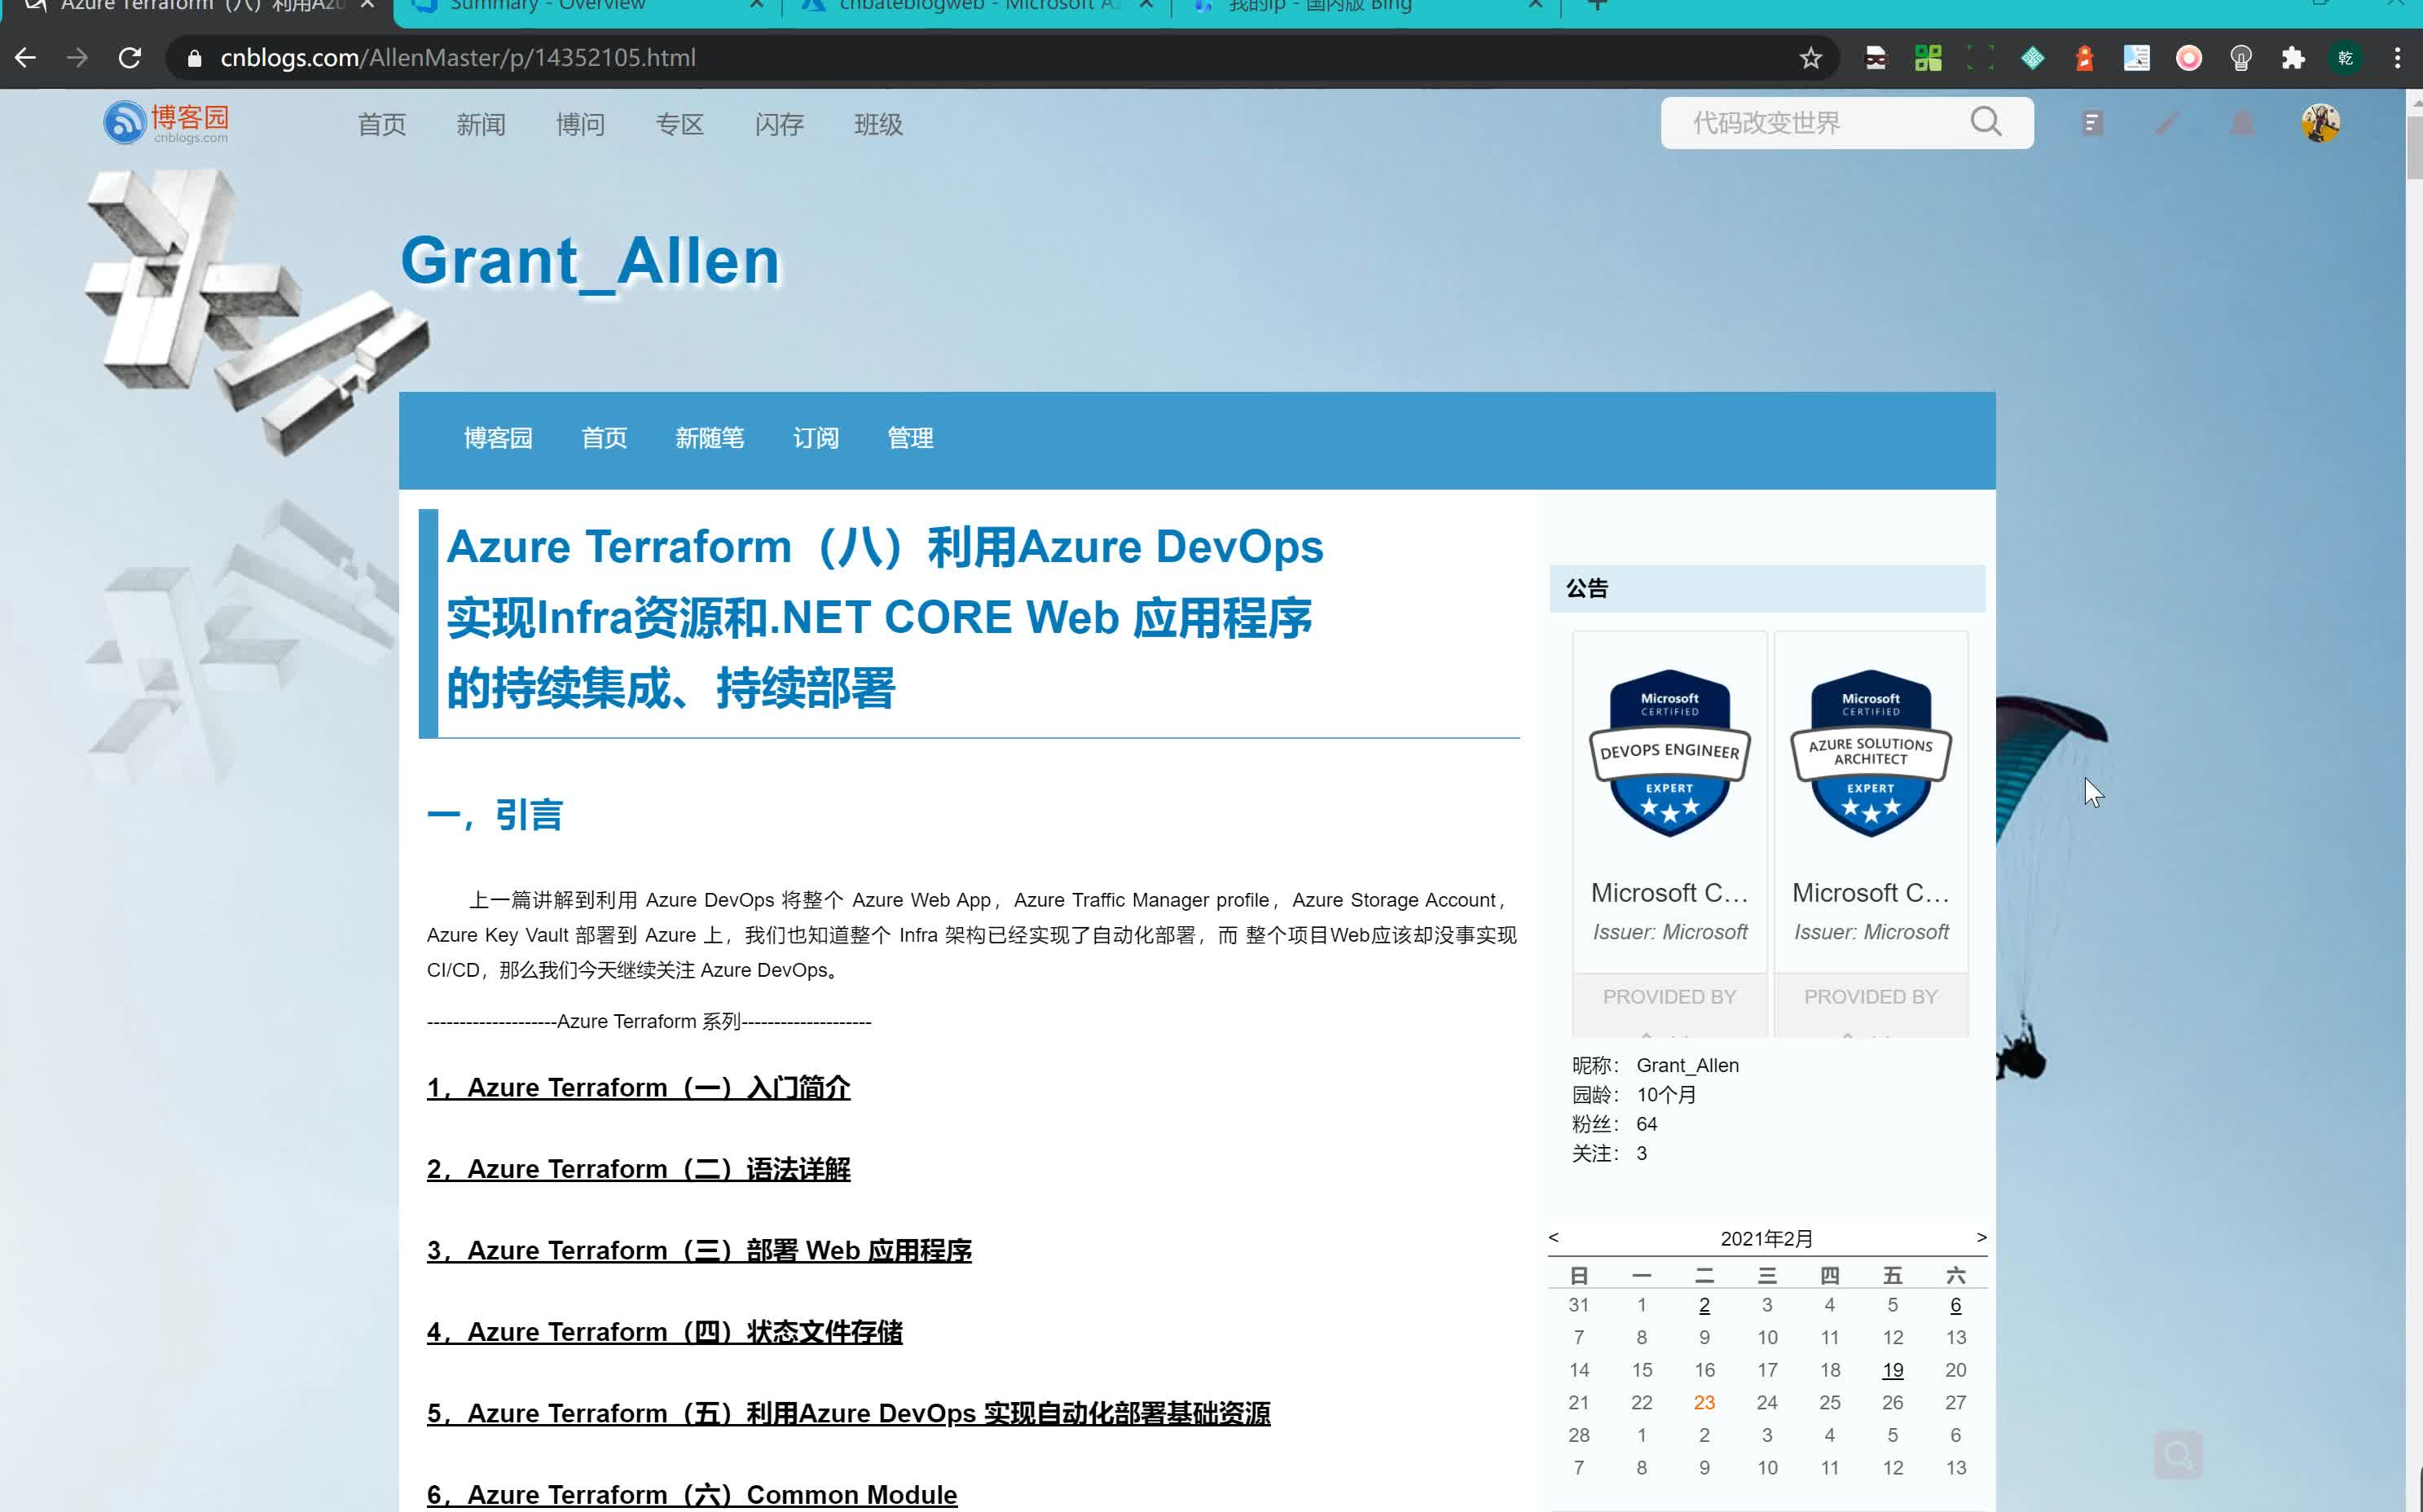The width and height of the screenshot is (2423, 1512).
Task: Click the pencil write-post icon
Action: pos(2167,123)
